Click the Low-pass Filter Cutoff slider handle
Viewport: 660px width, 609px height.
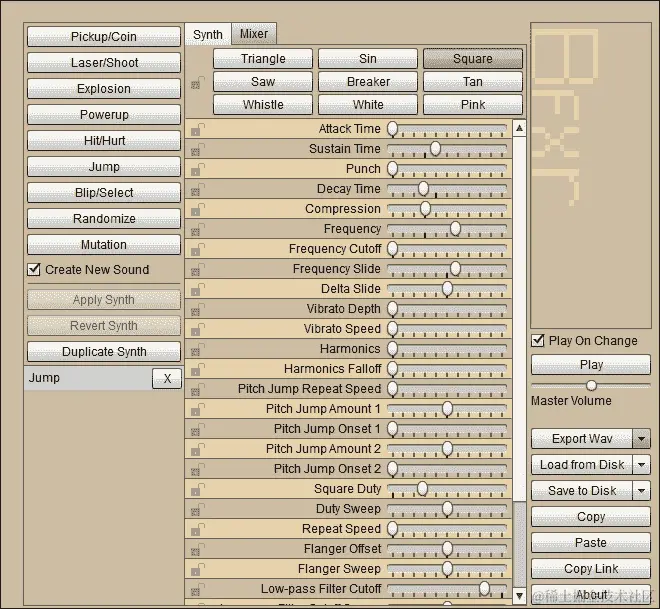[484, 588]
